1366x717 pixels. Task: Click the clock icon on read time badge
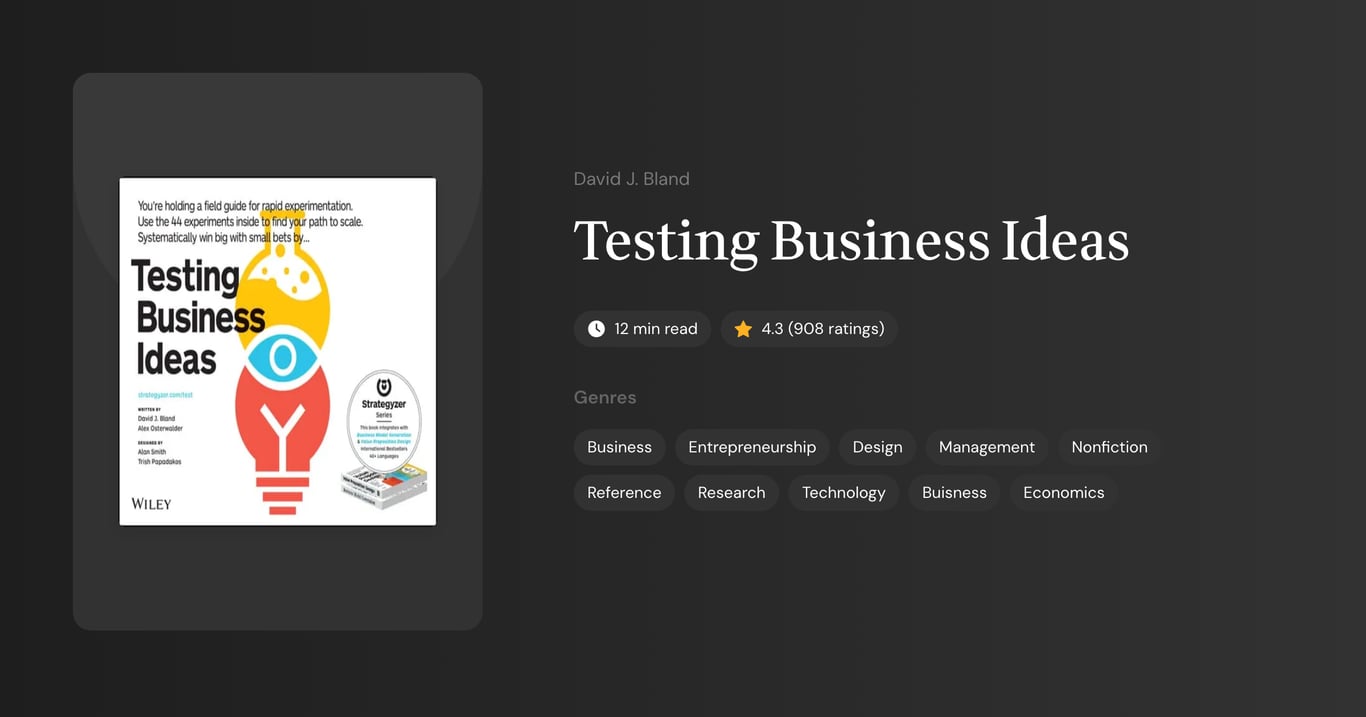(x=595, y=328)
